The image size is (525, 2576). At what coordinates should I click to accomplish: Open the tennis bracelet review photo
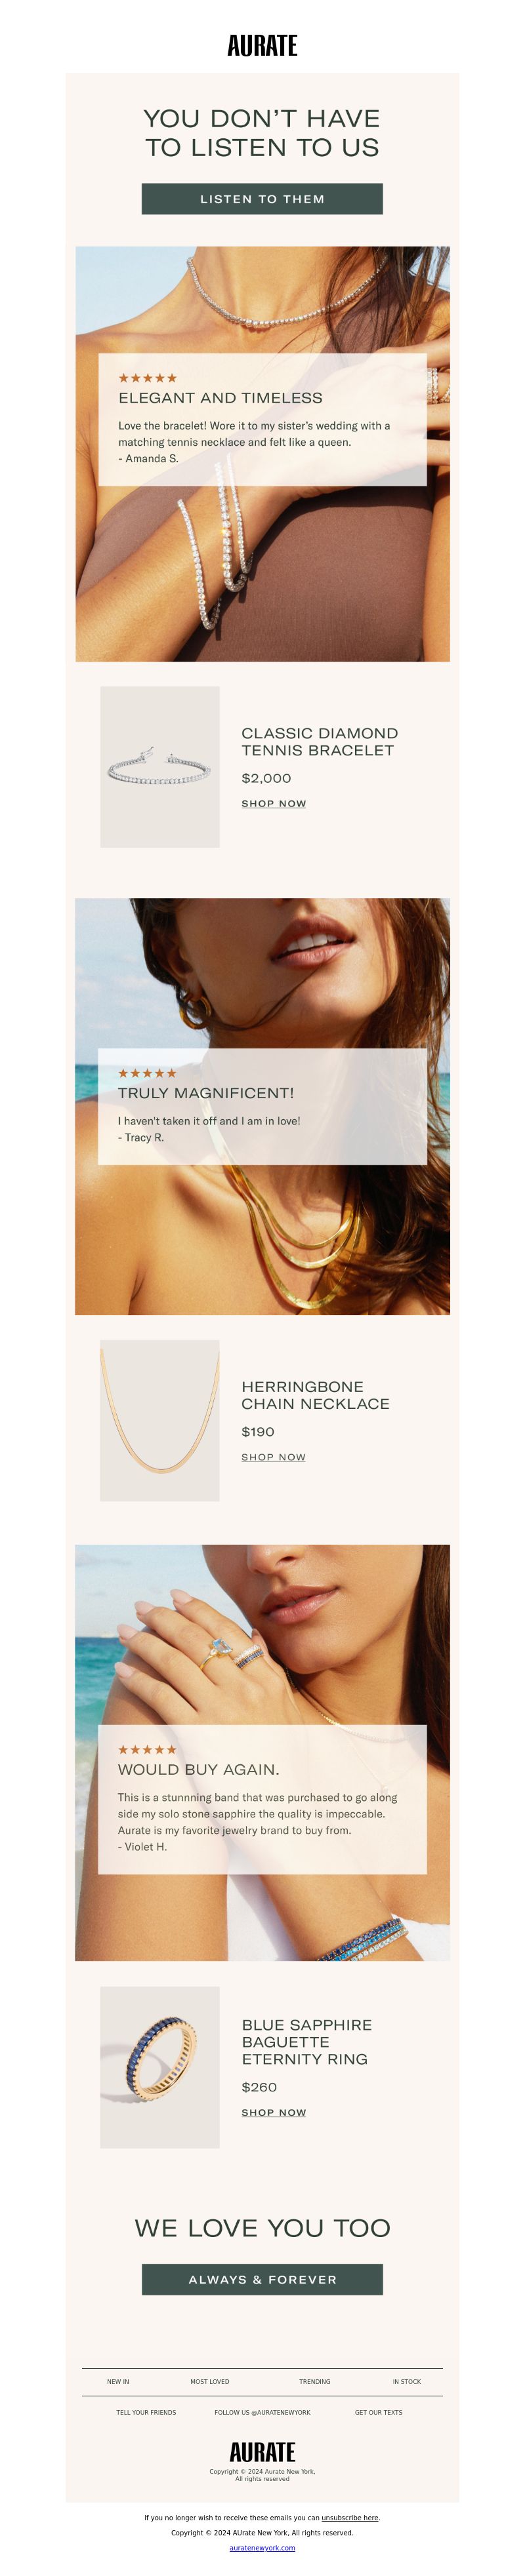tap(262, 454)
